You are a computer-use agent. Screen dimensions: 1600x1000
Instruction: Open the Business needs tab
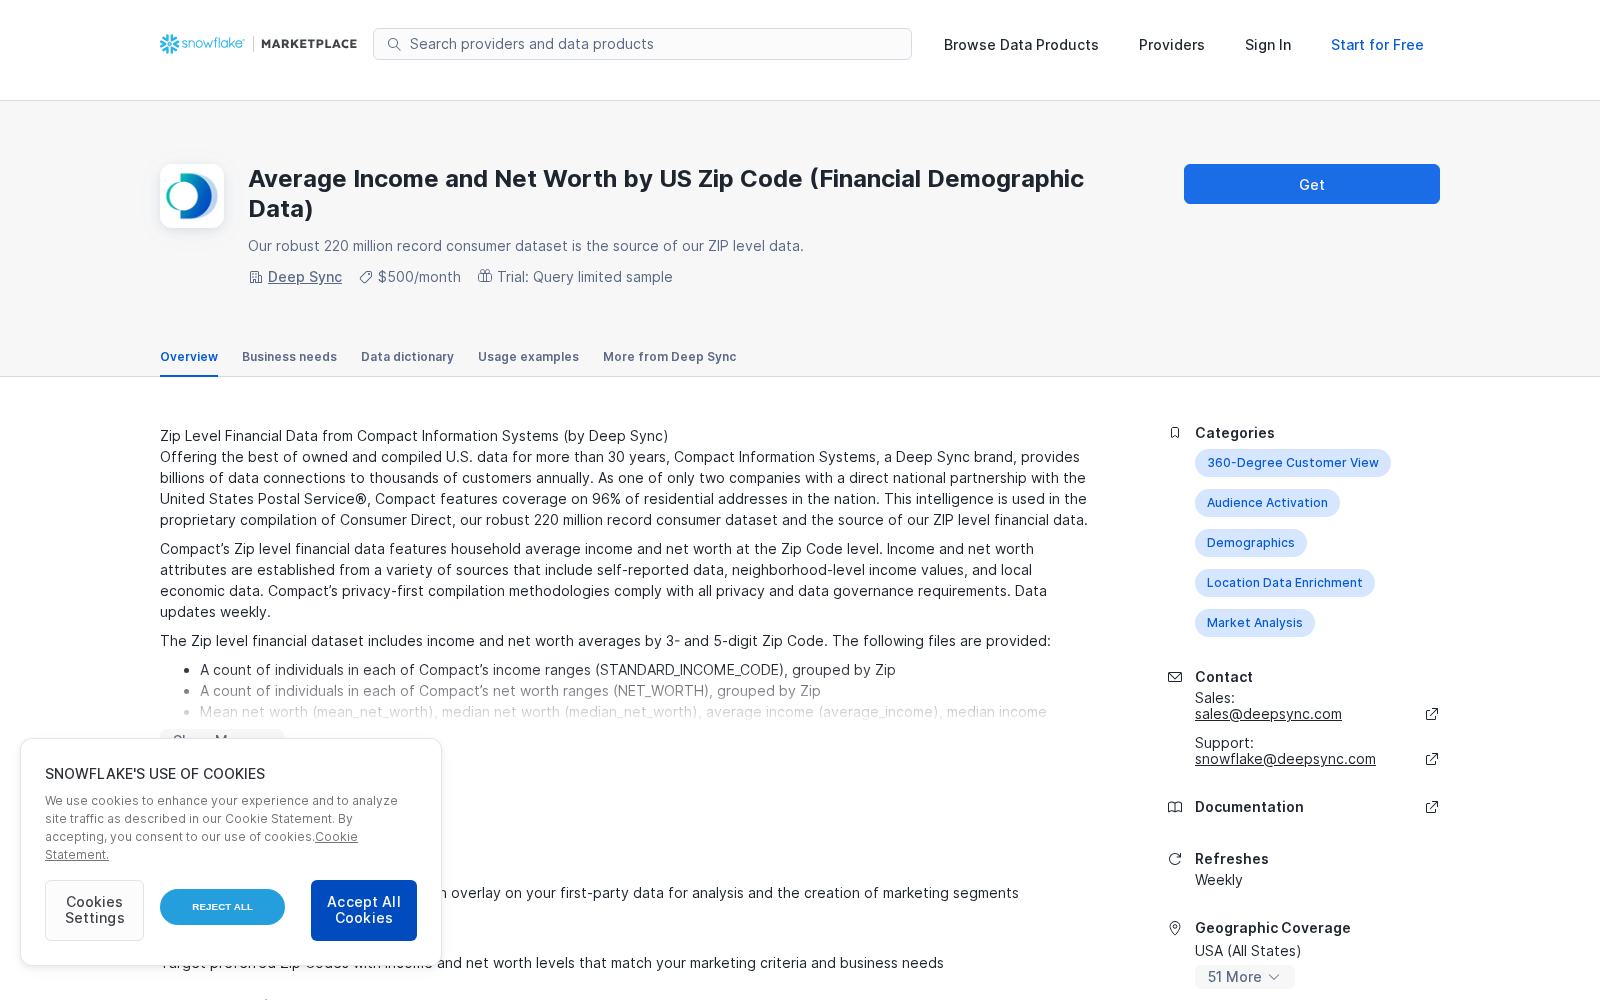tap(289, 357)
